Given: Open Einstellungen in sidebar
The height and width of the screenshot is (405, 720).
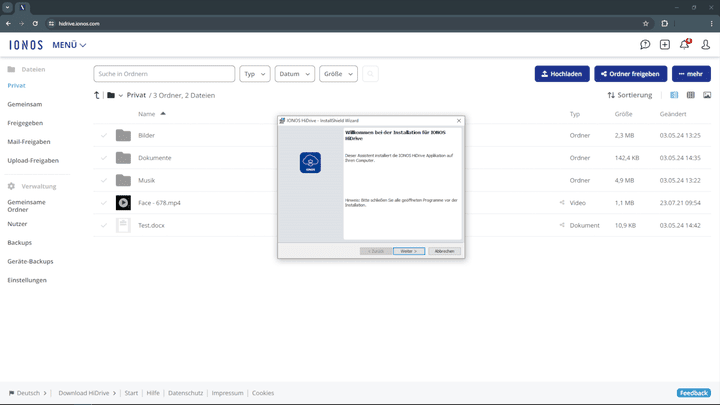Looking at the screenshot, I should (27, 280).
